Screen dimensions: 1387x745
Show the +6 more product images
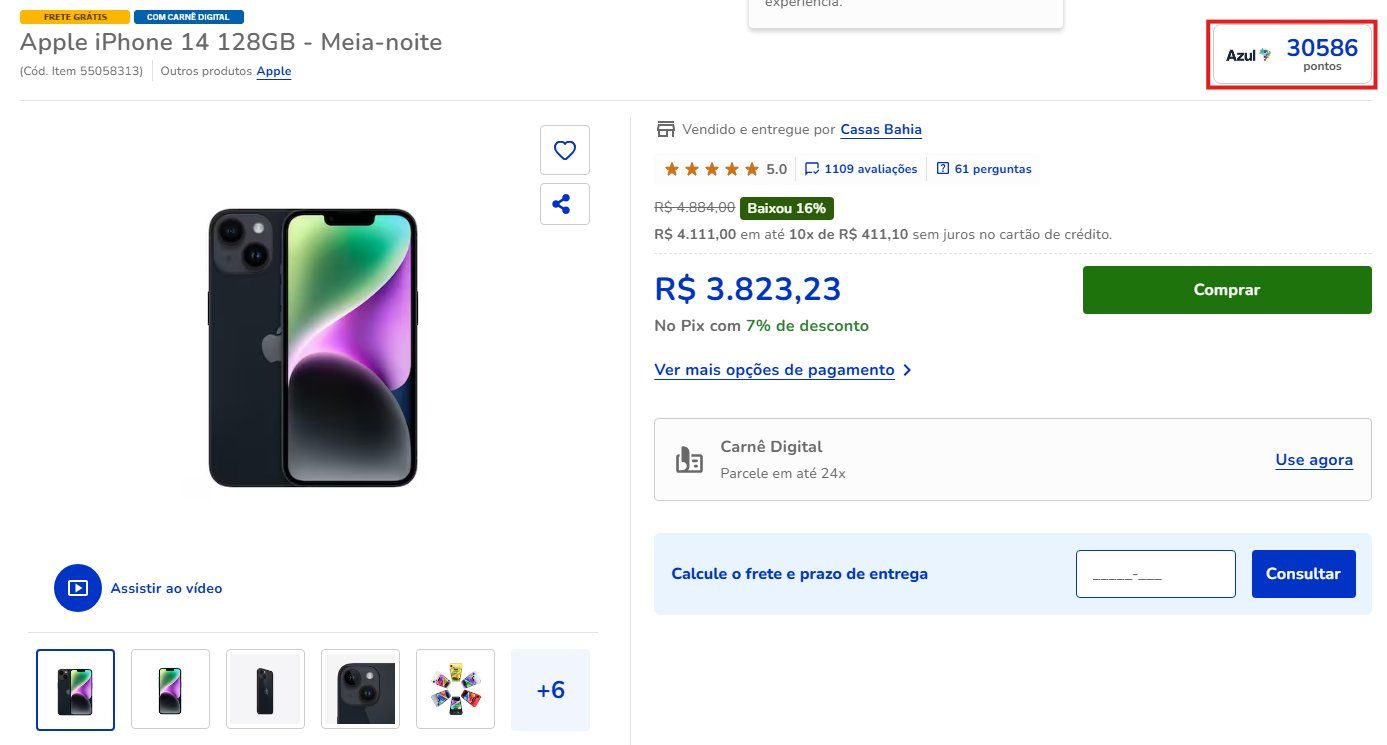pos(550,690)
